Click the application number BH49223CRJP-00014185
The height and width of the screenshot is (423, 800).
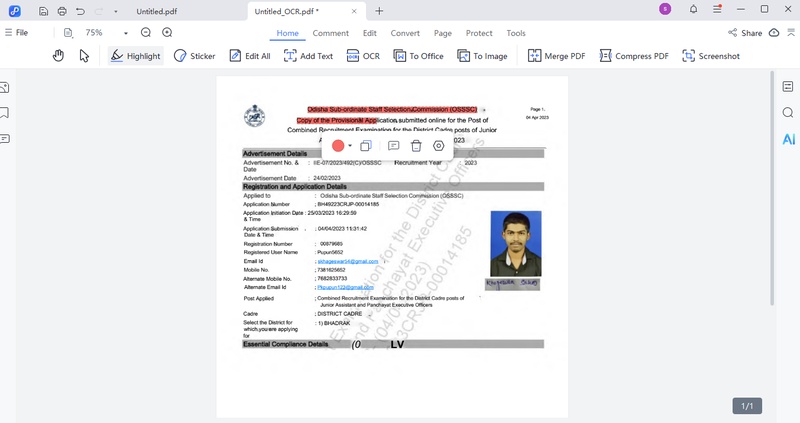348,204
